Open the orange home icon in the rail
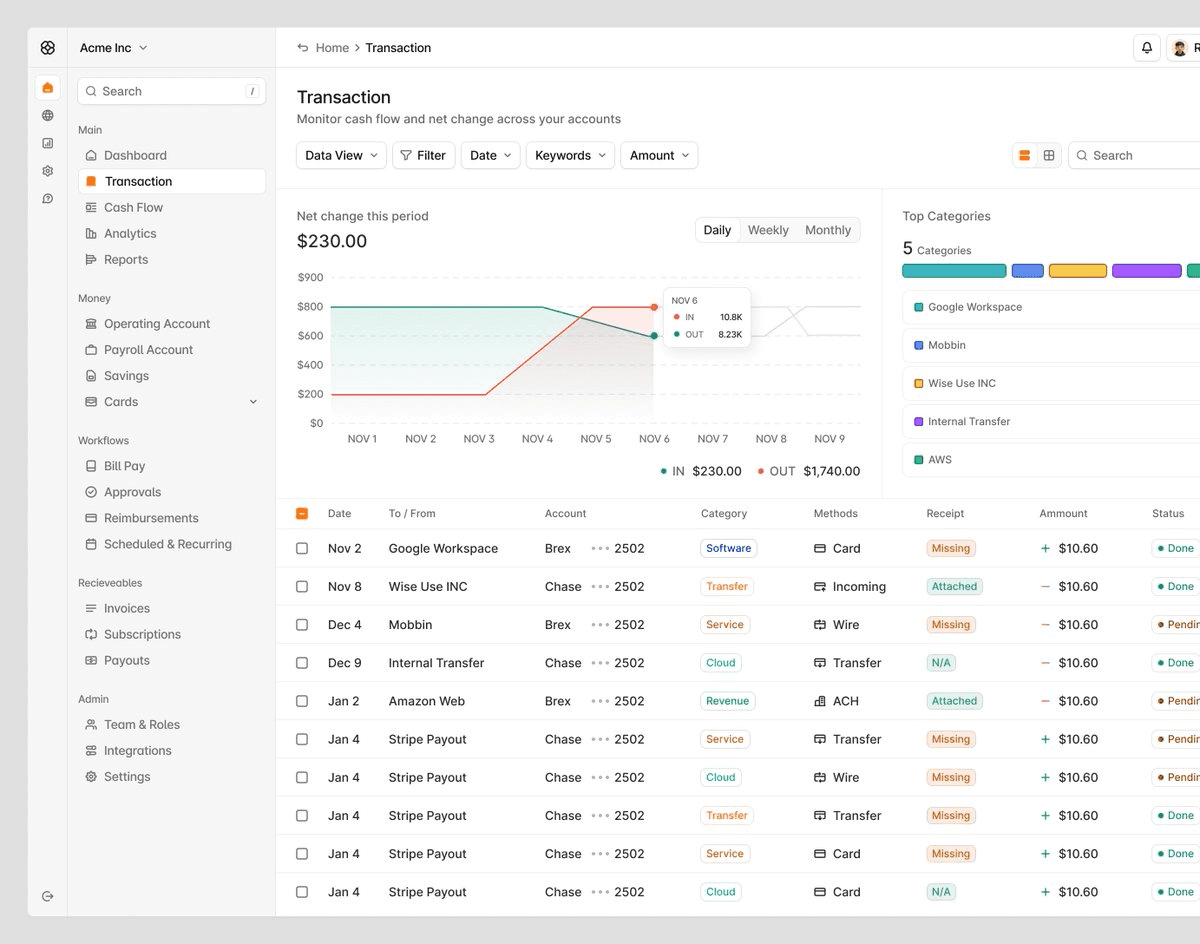Viewport: 1200px width, 944px height. tap(47, 87)
